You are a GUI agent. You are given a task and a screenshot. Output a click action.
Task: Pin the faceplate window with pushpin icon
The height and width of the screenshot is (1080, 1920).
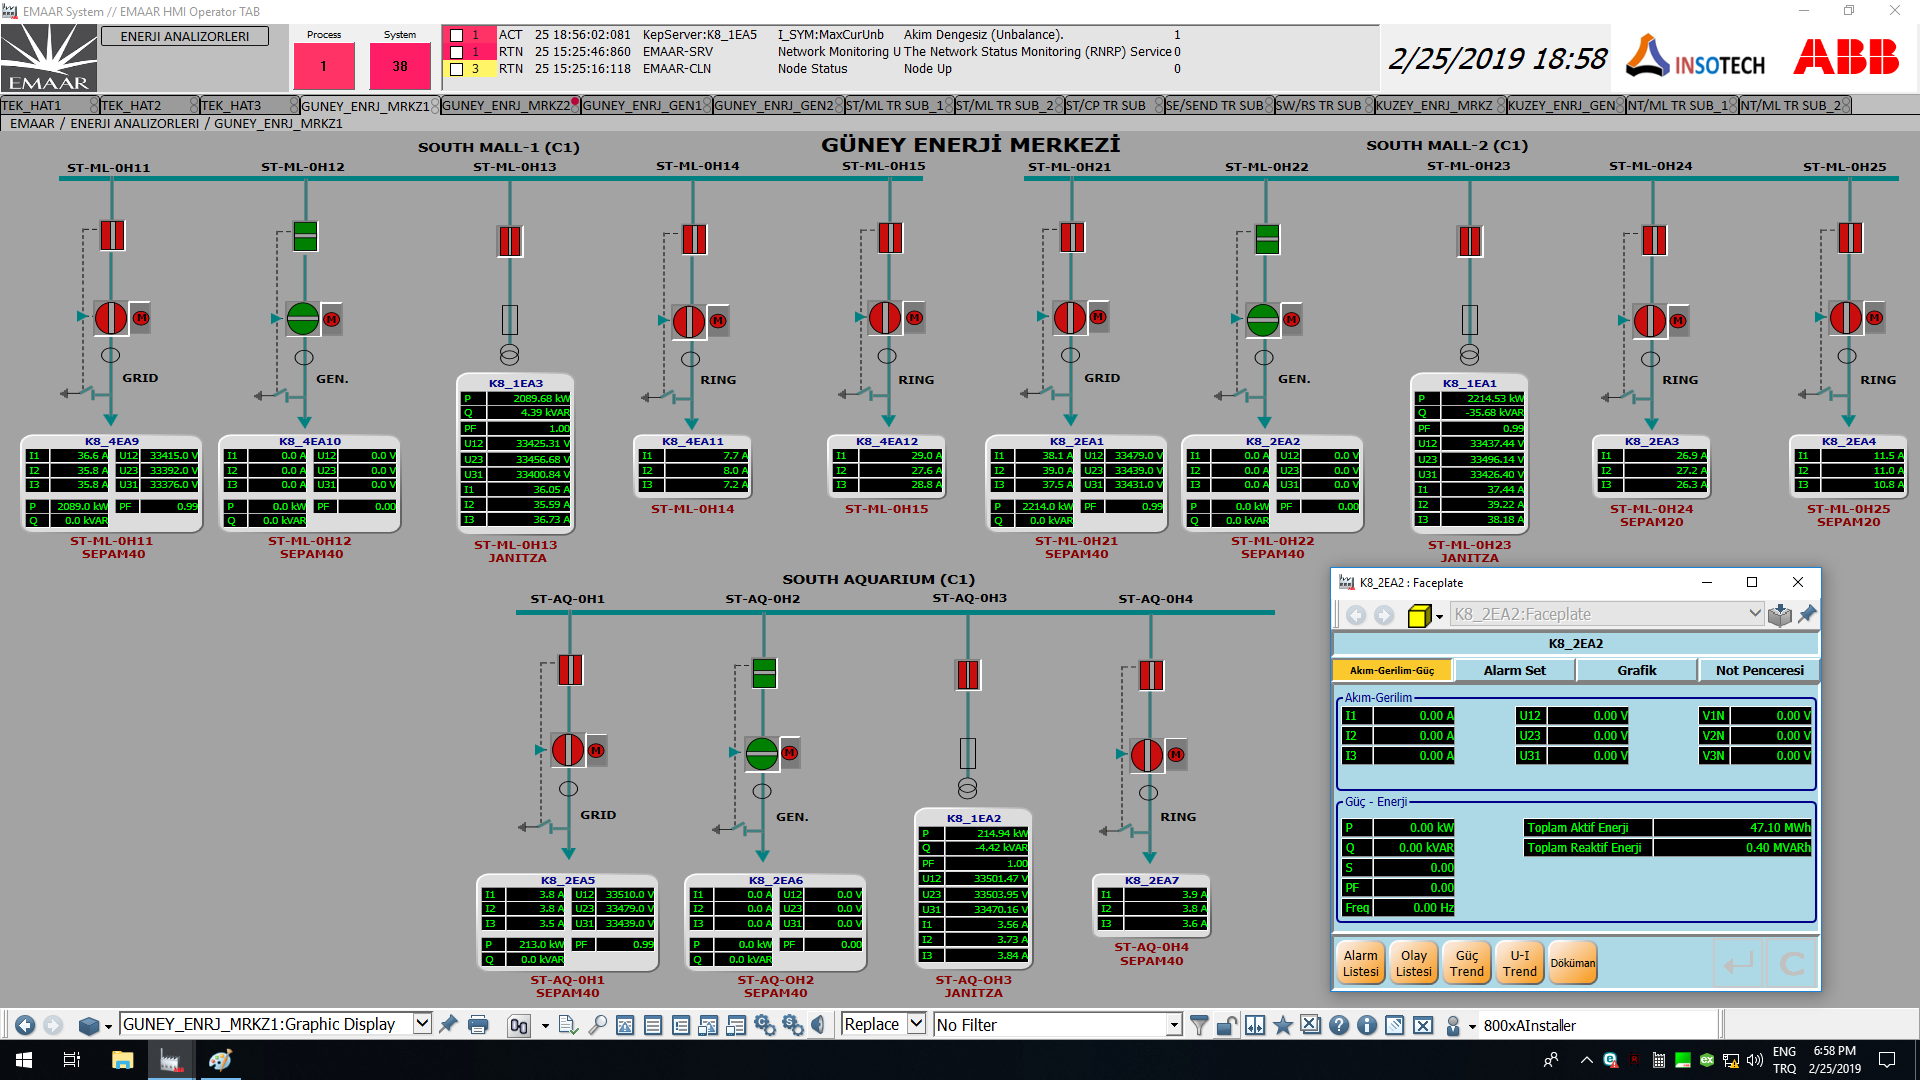tap(1807, 615)
